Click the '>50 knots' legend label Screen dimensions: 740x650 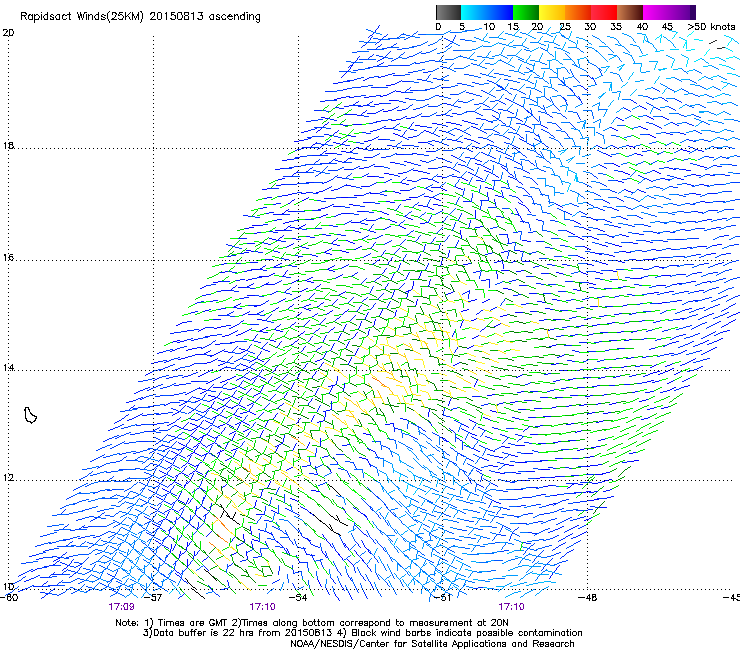click(x=711, y=27)
